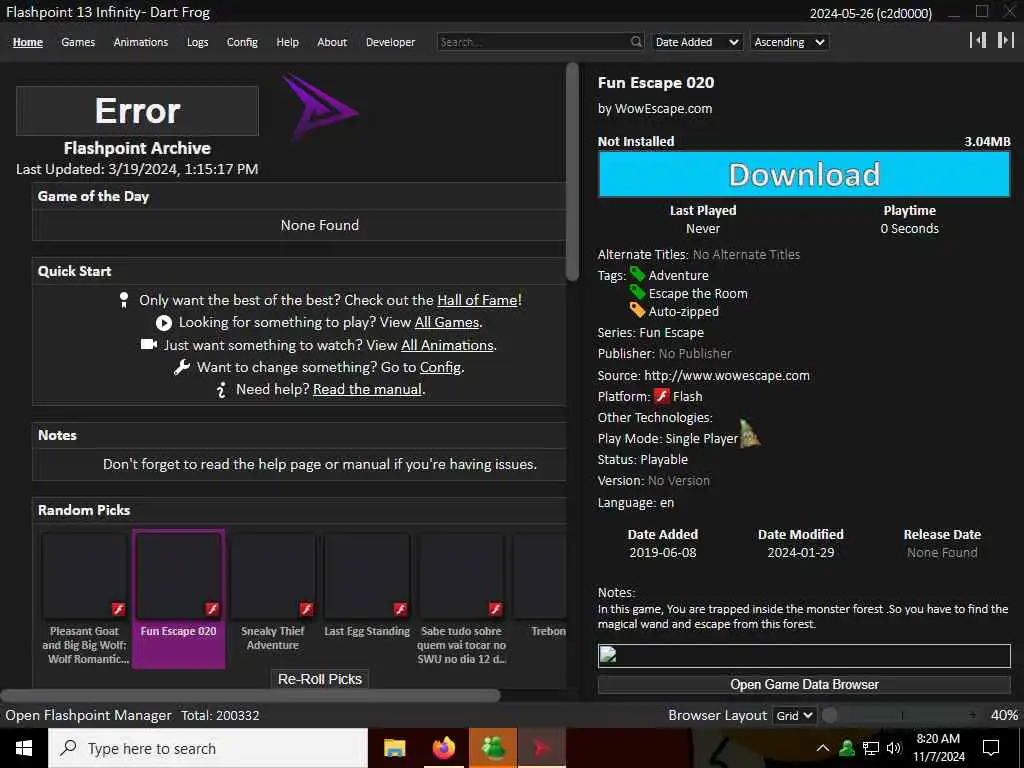Select the Last Egg Standing pick
Image resolution: width=1024 pixels, height=768 pixels.
[x=367, y=598]
